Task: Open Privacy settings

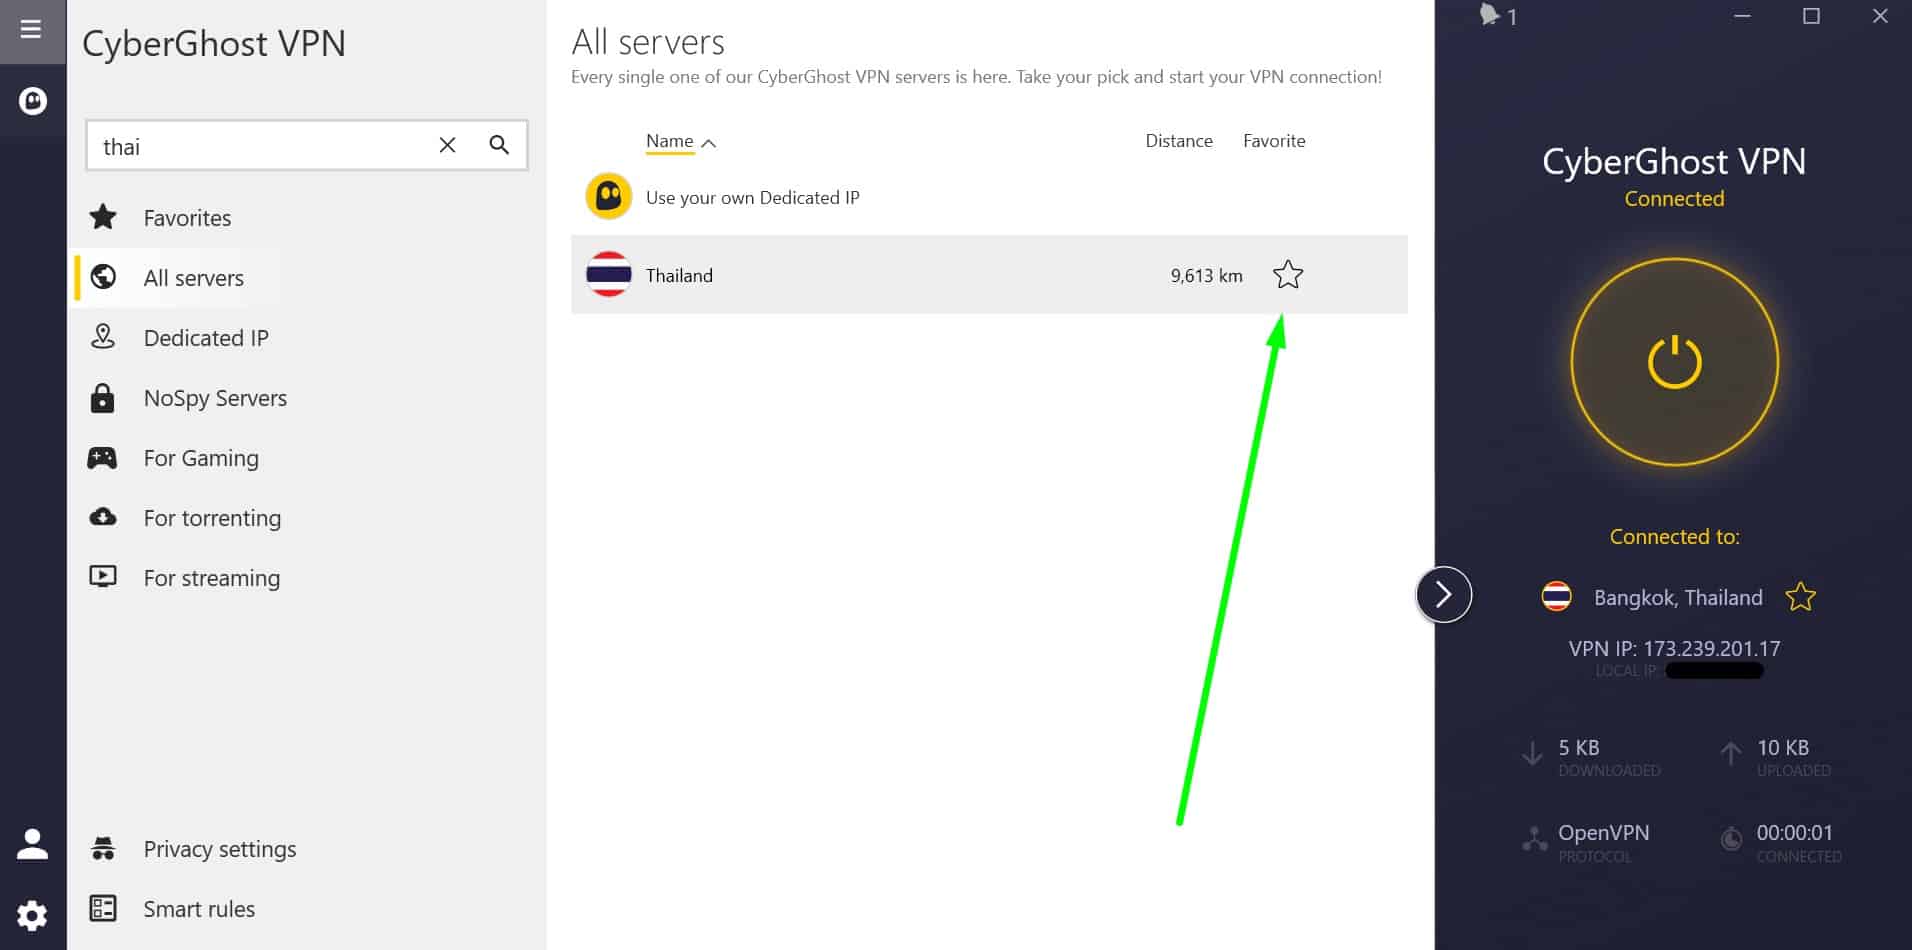Action: click(x=220, y=849)
